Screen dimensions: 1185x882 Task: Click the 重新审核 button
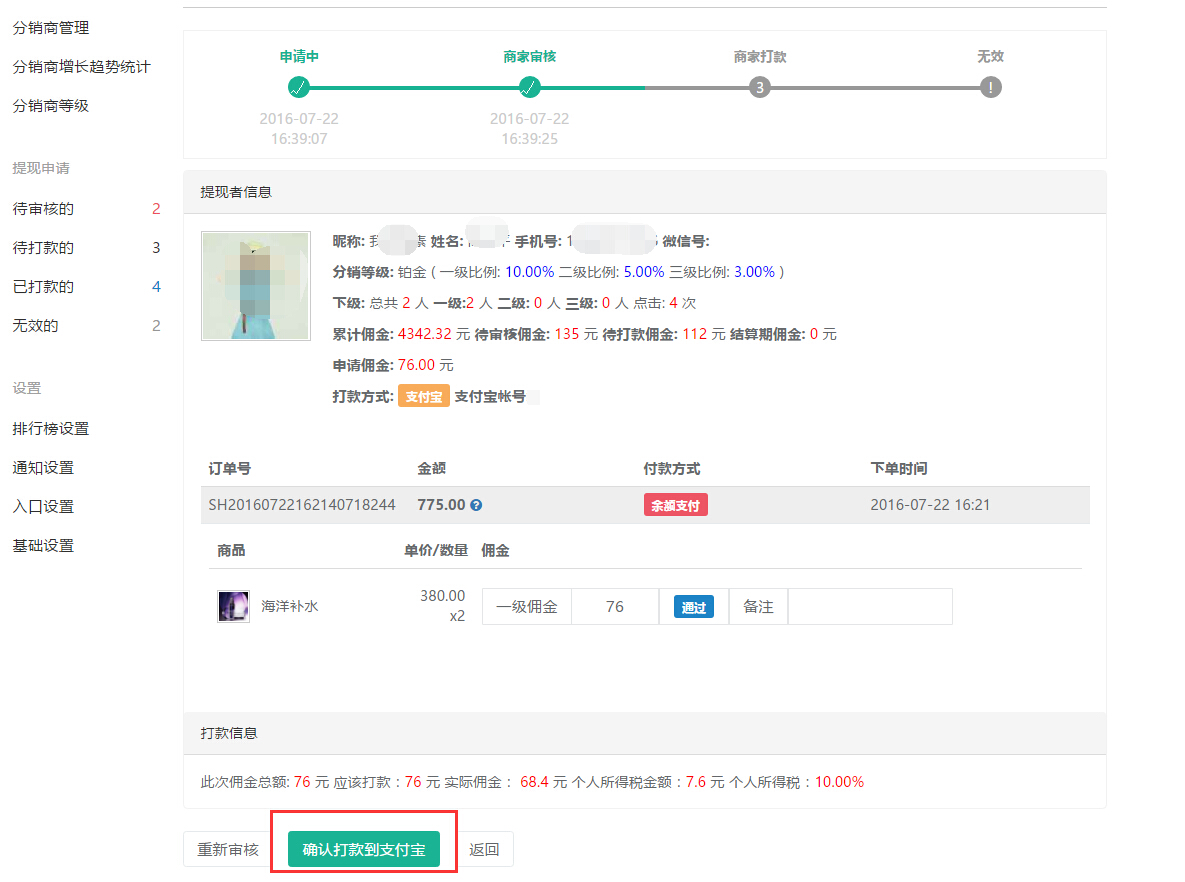click(x=228, y=849)
